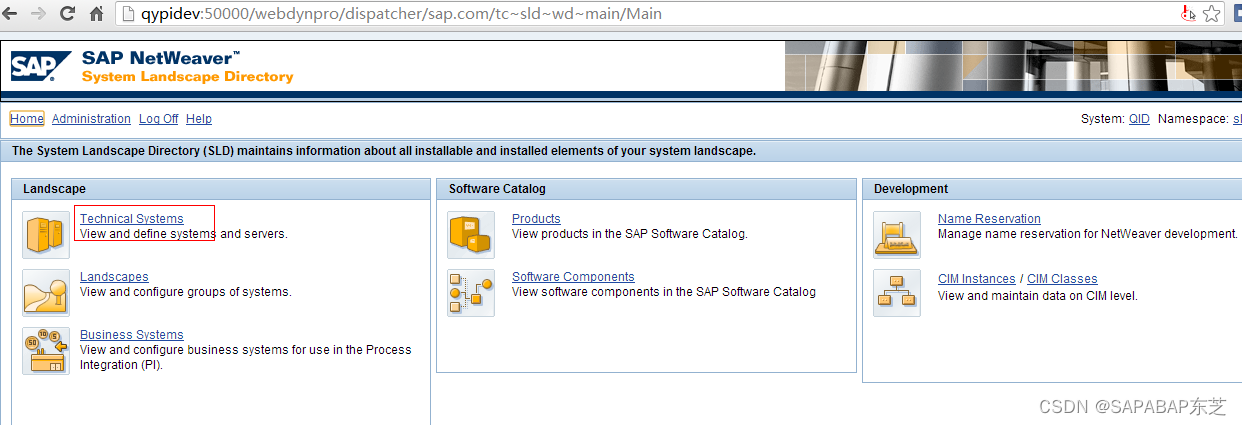Click the 'System:' label text
The width and height of the screenshot is (1242, 425).
point(1103,119)
